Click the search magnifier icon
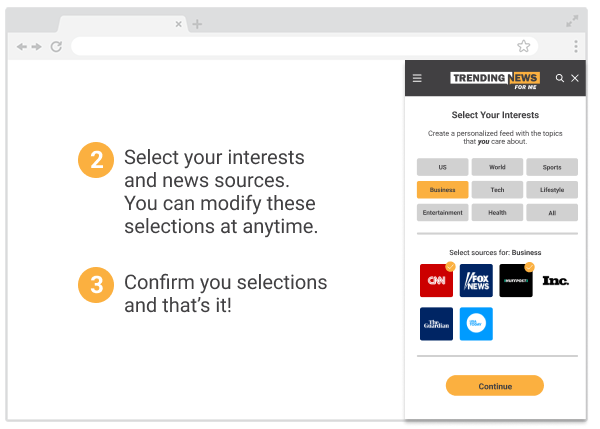This screenshot has height=429, width=600. tap(560, 78)
